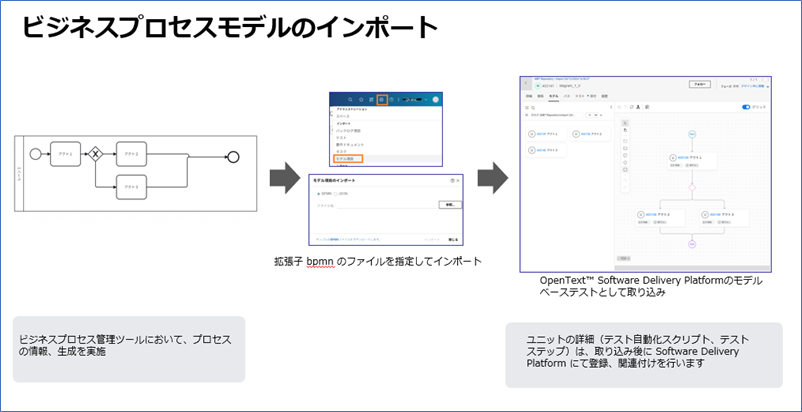
Task: Switch to the Model tab
Action: click(552, 96)
